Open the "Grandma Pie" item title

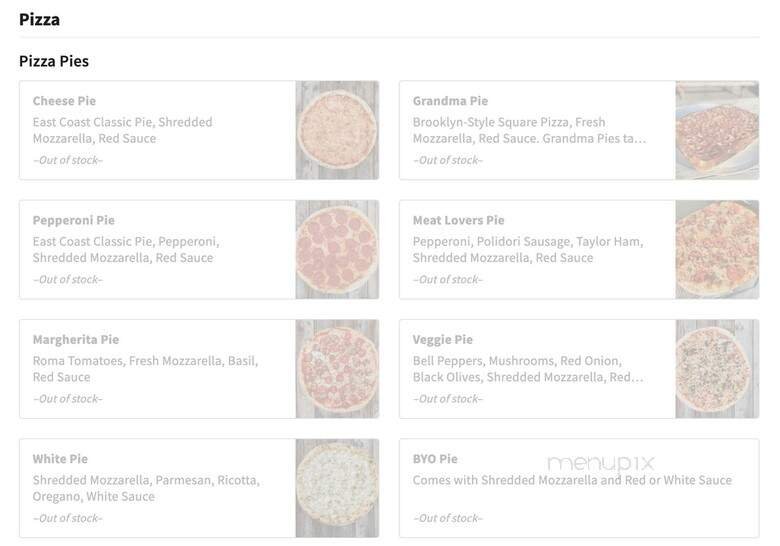(450, 101)
